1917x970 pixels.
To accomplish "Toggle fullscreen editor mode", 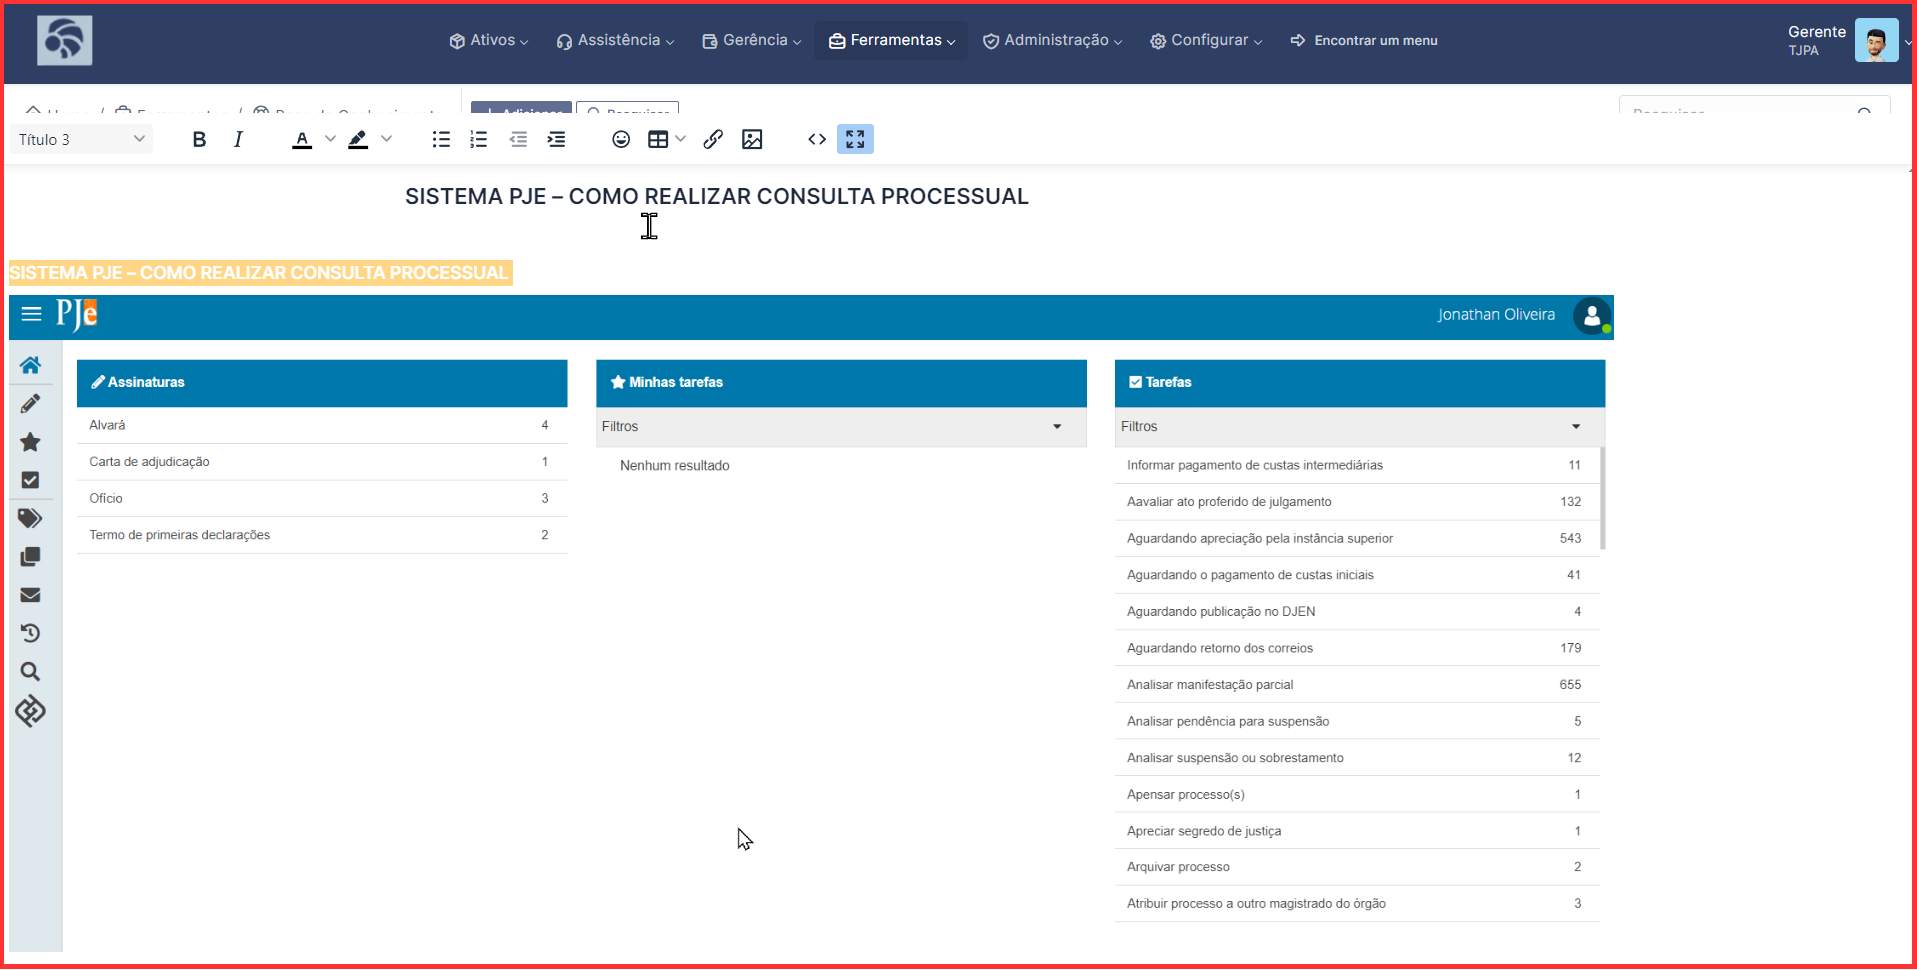I will coord(855,139).
